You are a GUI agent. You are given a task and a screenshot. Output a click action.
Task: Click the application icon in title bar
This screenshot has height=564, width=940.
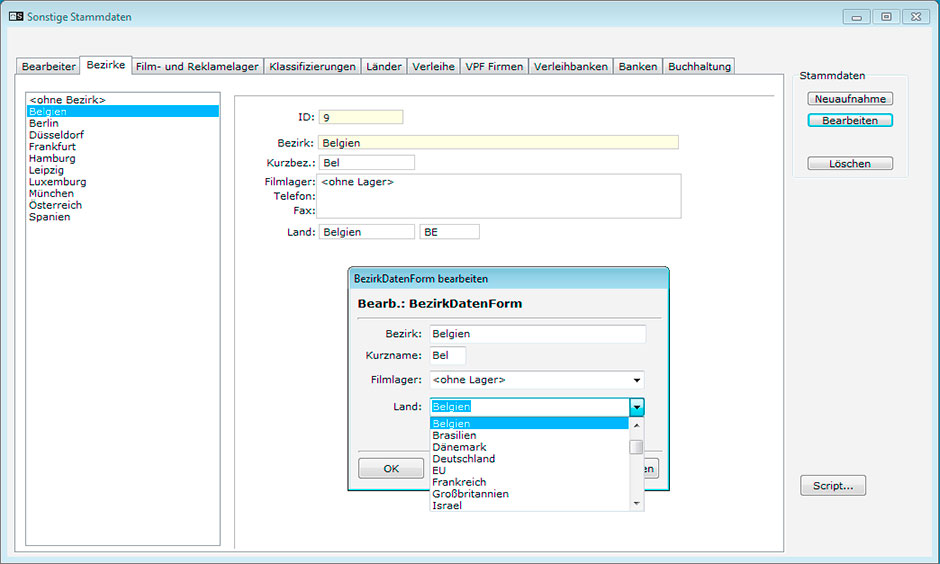(15, 17)
